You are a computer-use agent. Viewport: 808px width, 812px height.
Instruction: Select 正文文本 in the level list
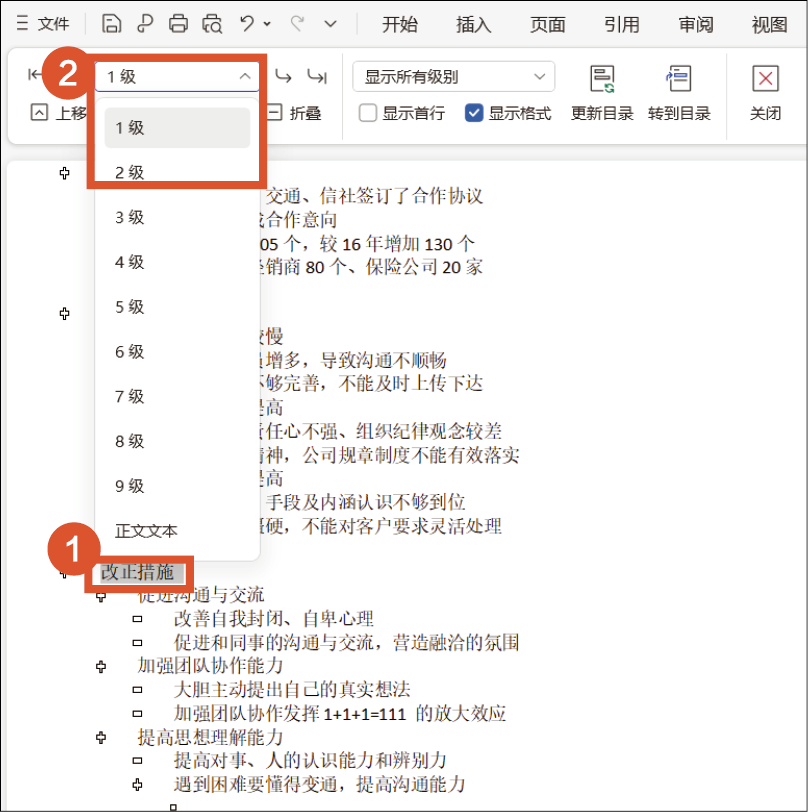click(146, 530)
